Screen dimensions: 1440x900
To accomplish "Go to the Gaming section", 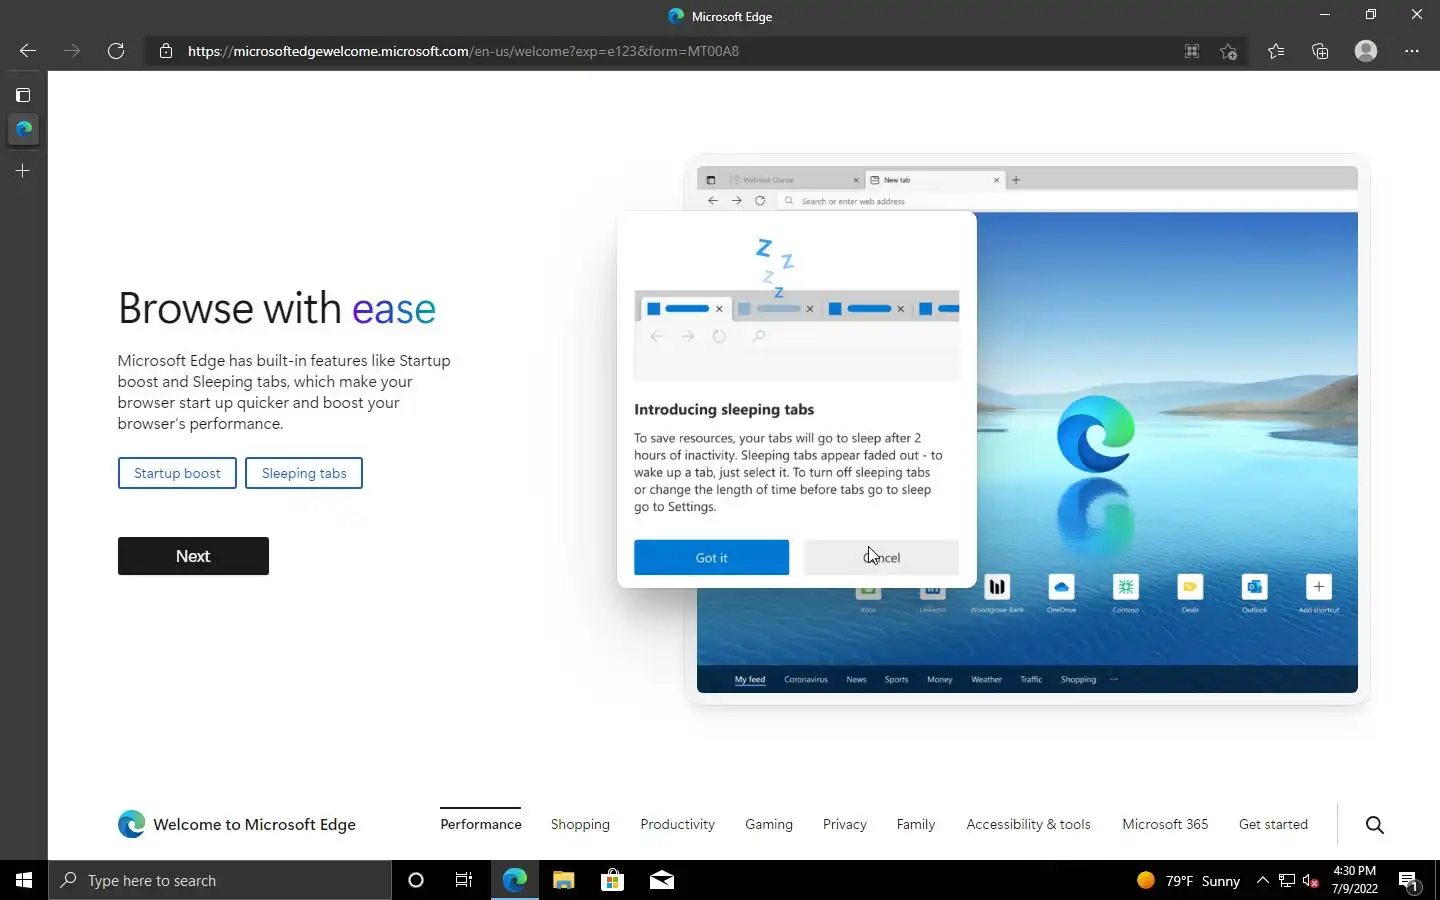I will (769, 824).
